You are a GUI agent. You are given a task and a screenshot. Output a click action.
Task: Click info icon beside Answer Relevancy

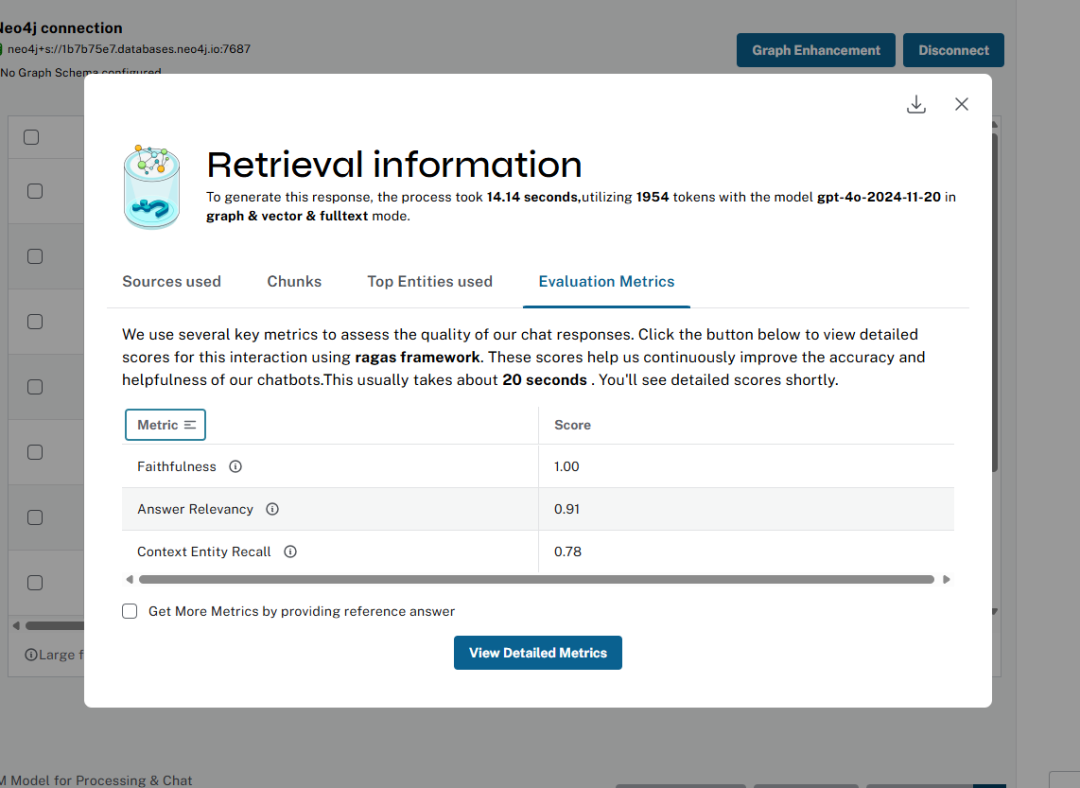click(x=273, y=509)
